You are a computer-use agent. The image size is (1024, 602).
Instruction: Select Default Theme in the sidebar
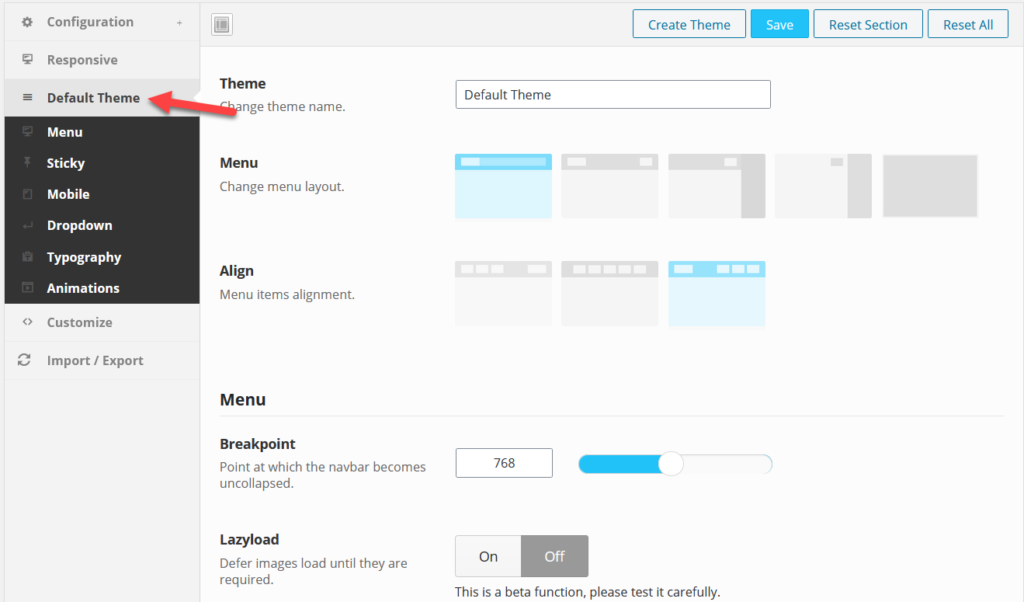coord(102,98)
